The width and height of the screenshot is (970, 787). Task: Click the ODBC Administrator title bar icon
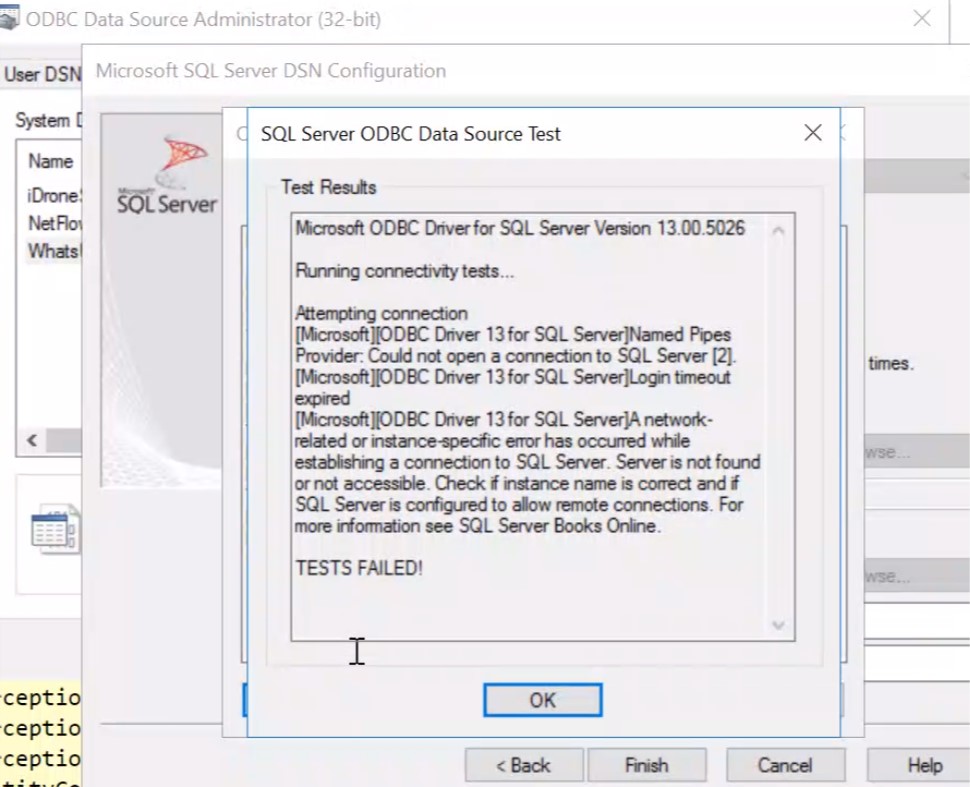(9, 17)
